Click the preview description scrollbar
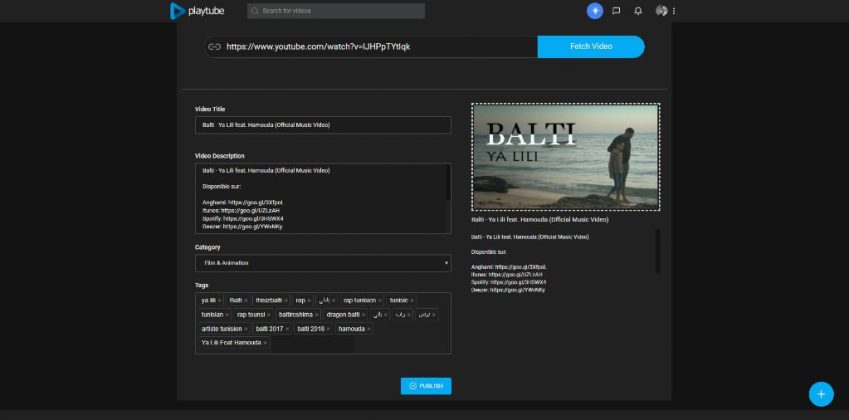 (658, 251)
